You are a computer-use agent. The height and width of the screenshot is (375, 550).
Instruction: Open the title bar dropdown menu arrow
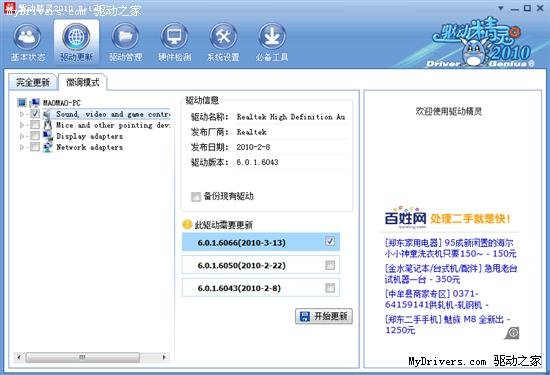point(501,8)
